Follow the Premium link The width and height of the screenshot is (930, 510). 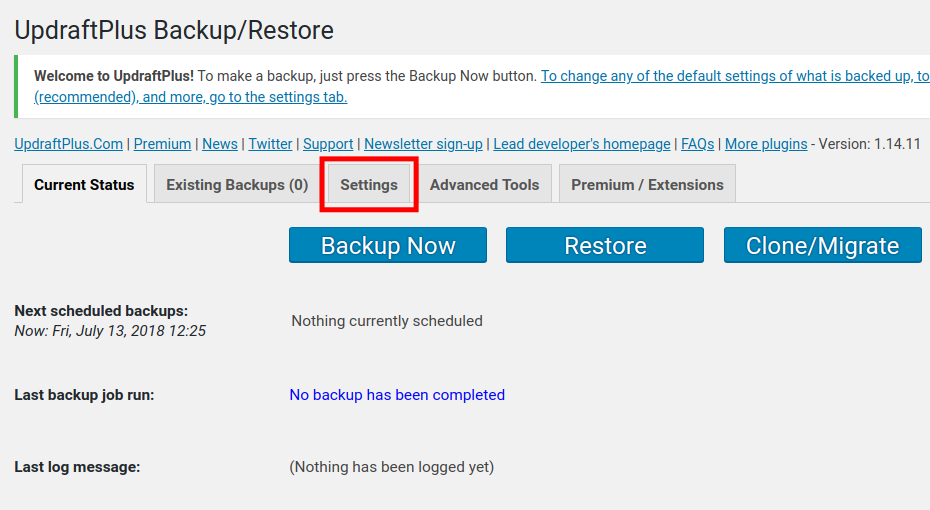click(162, 144)
